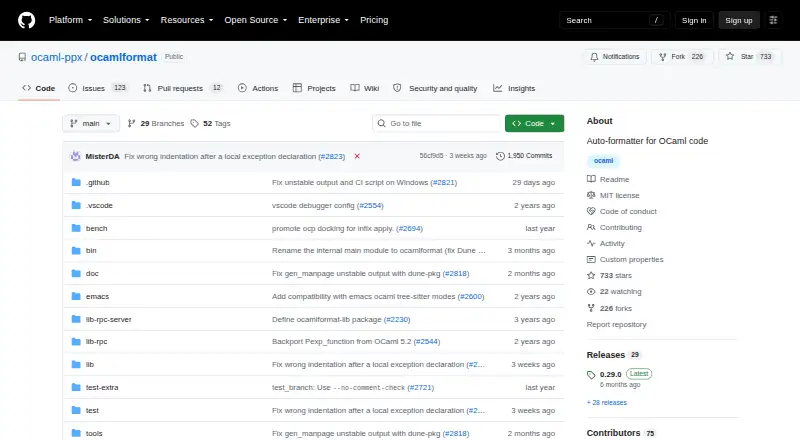Open the + 28 releases link
The height and width of the screenshot is (440, 800).
pyautogui.click(x=607, y=403)
